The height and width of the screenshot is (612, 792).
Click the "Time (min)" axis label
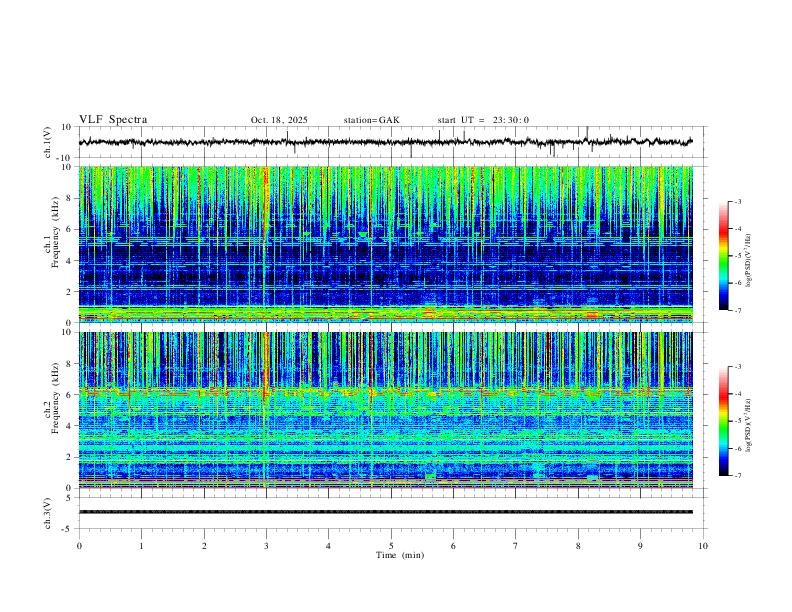(x=400, y=555)
